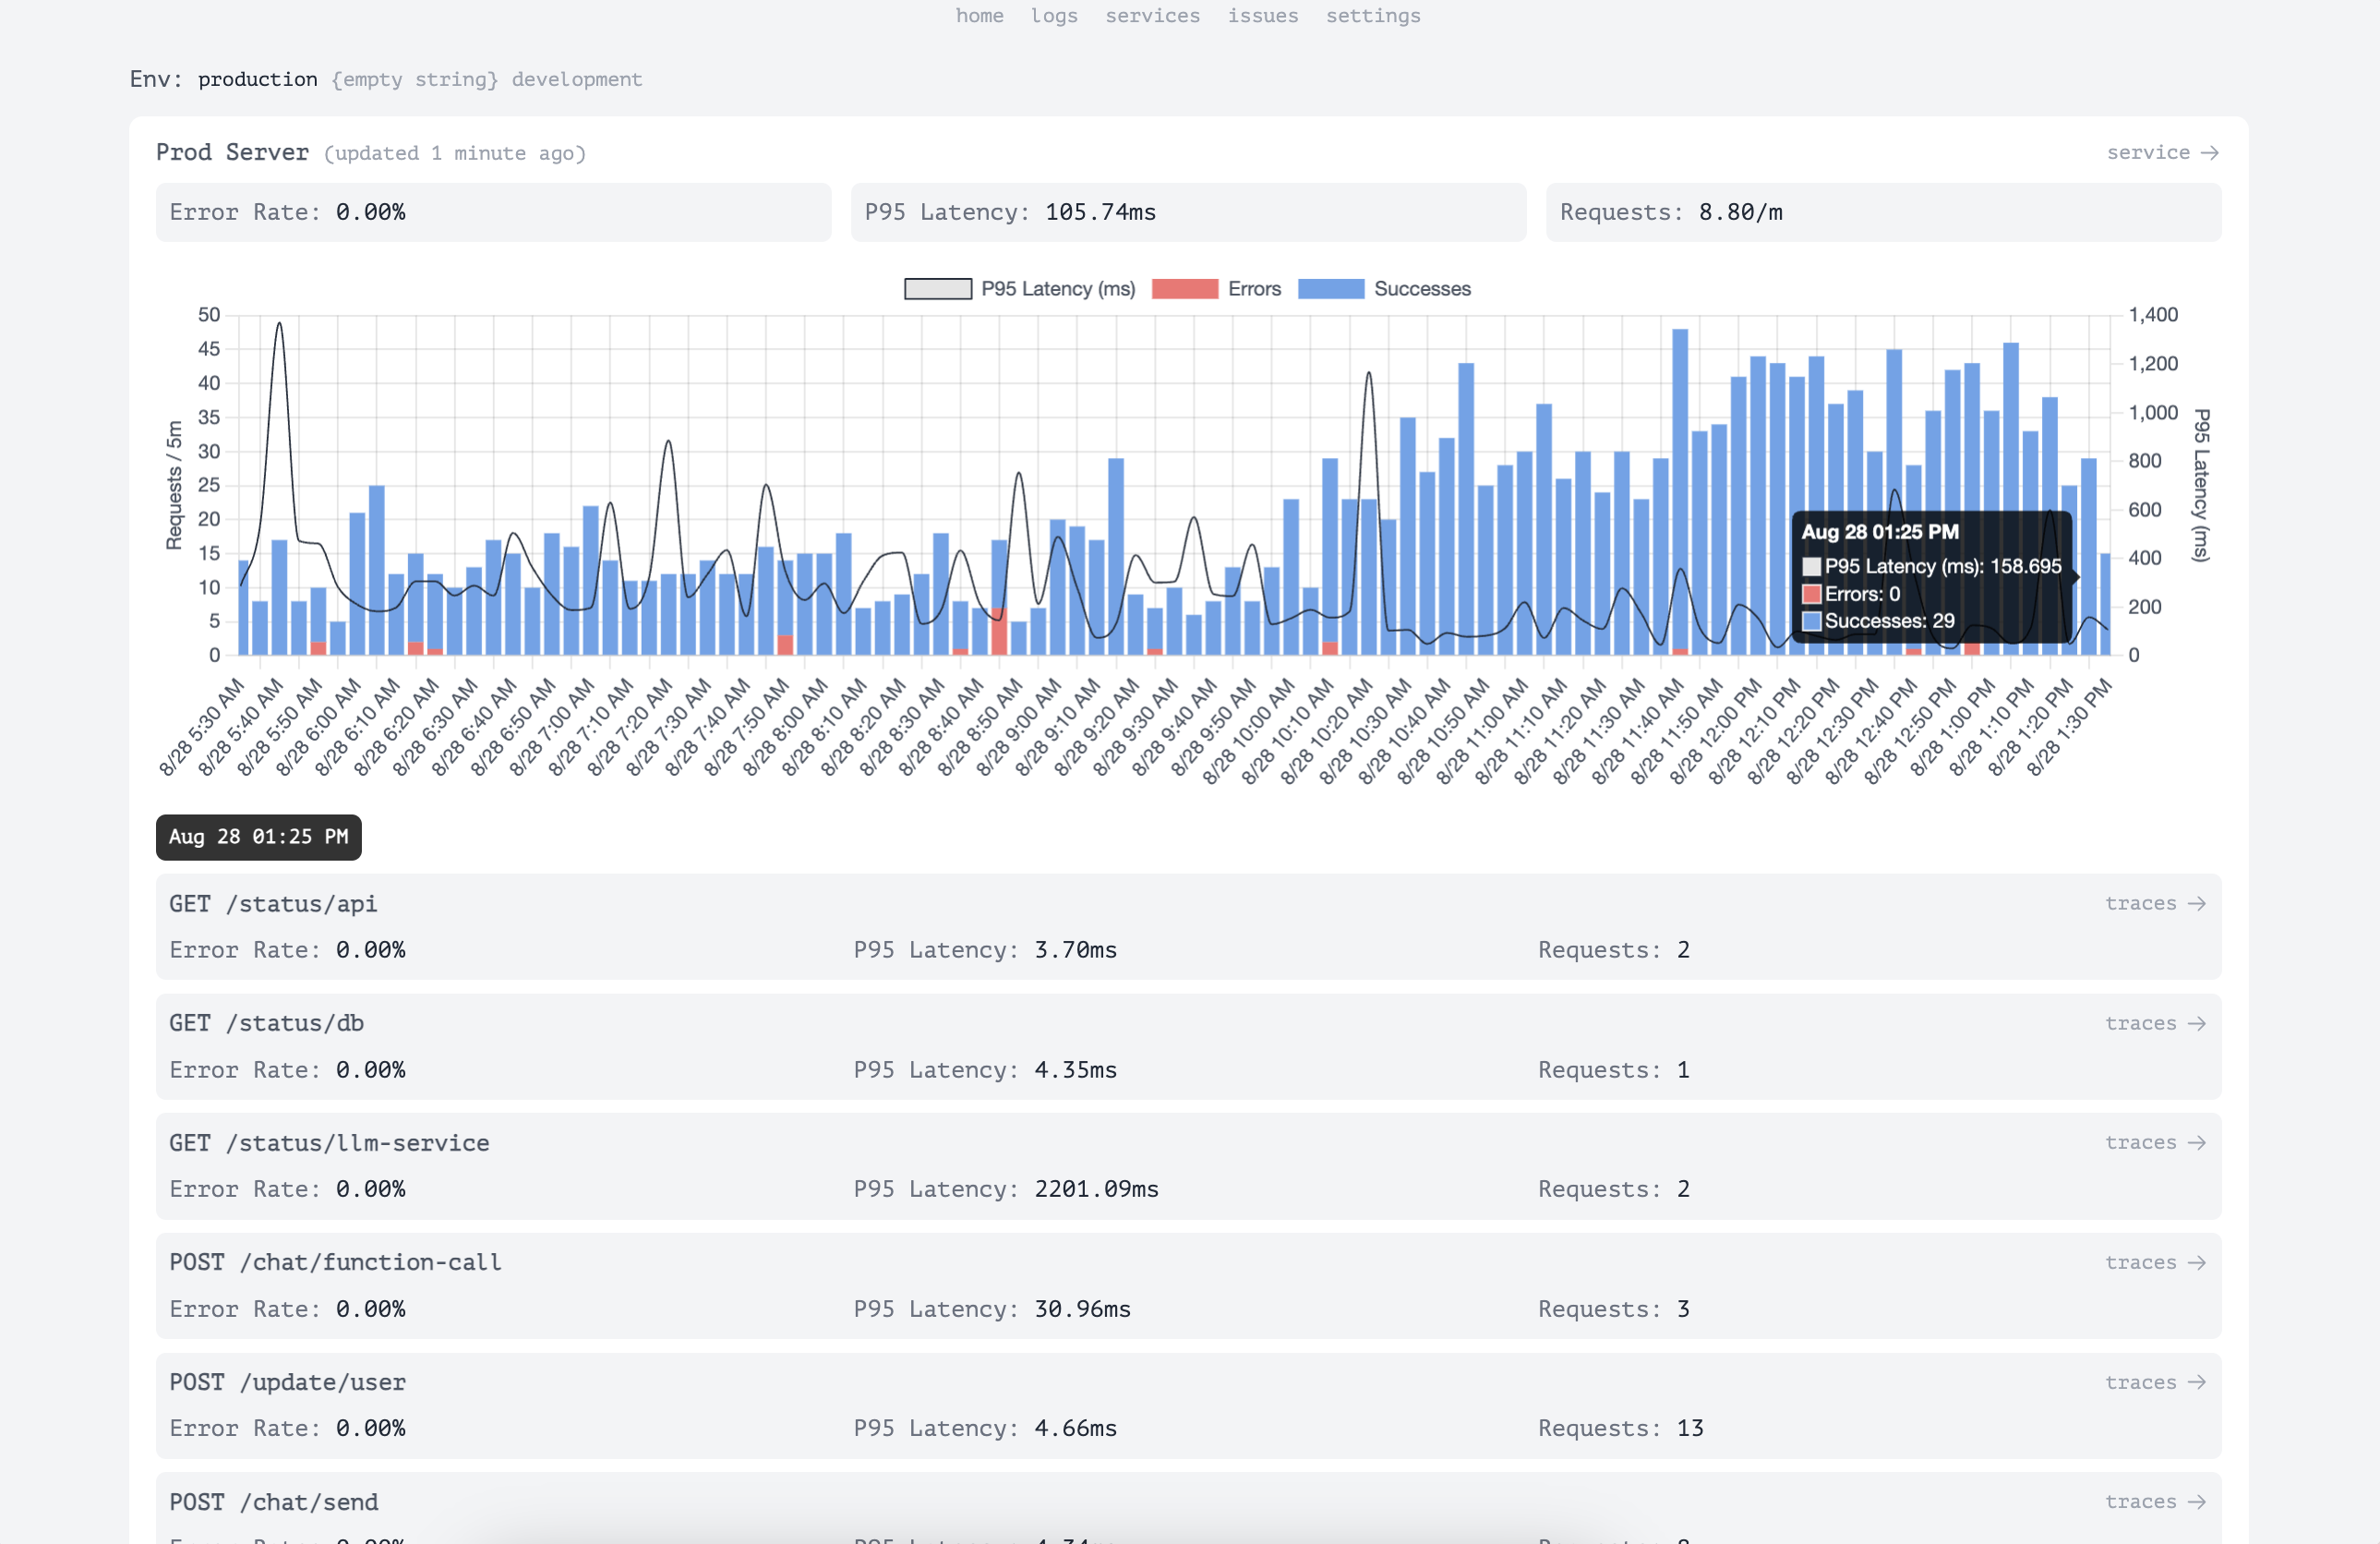Click the home navigation link
This screenshot has height=1544, width=2380.
[x=979, y=16]
